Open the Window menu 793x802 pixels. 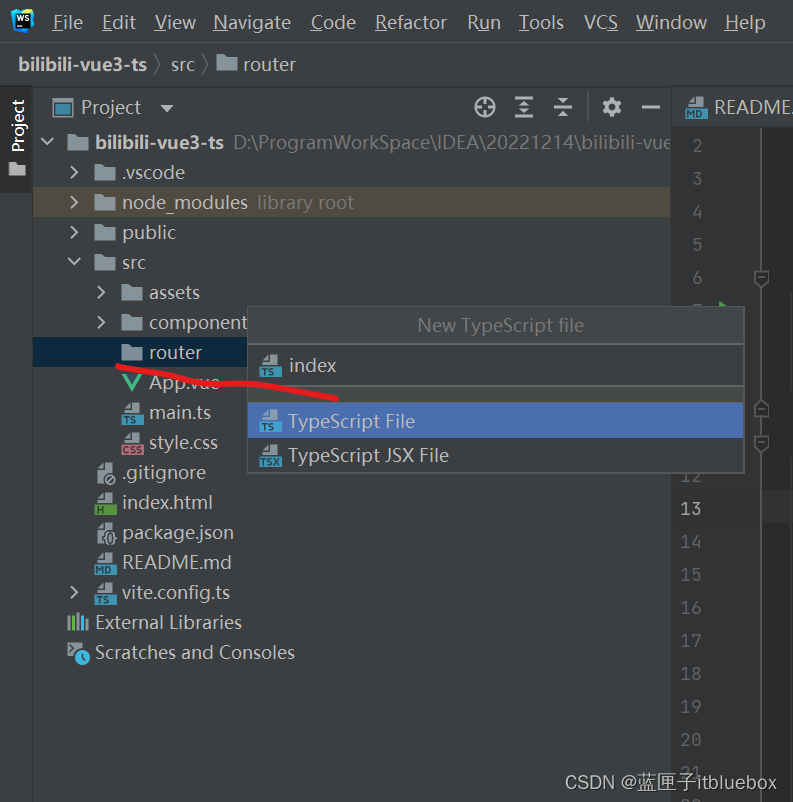click(x=671, y=23)
